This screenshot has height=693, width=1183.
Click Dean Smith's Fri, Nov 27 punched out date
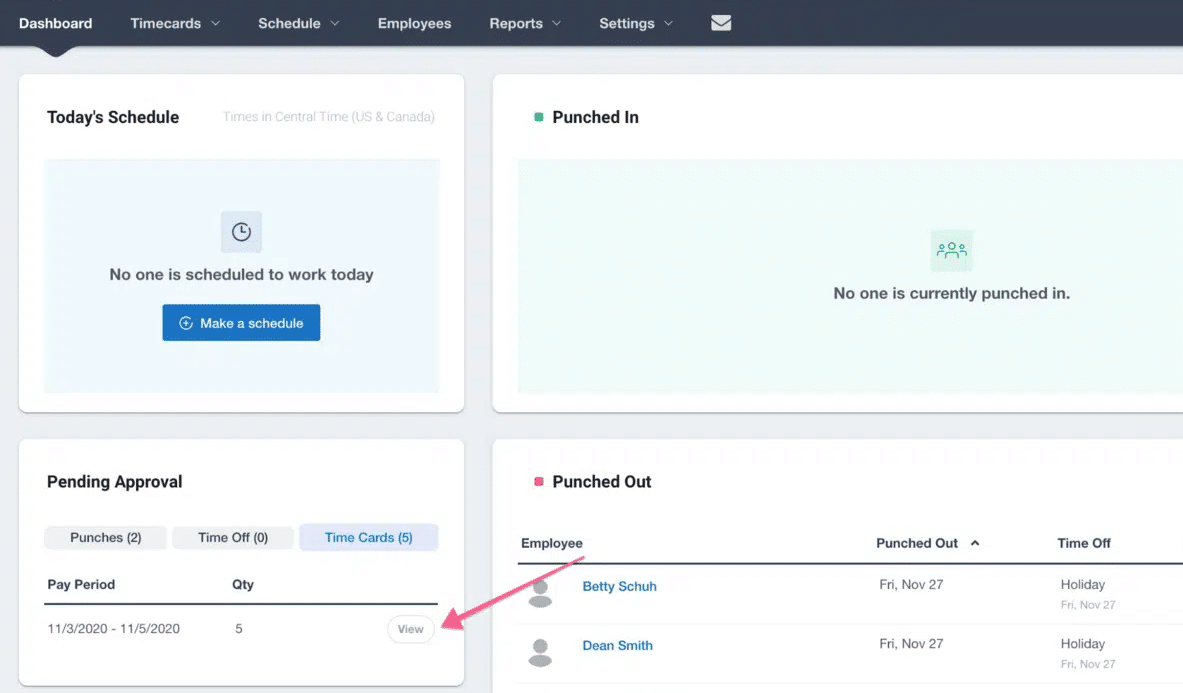tap(911, 644)
